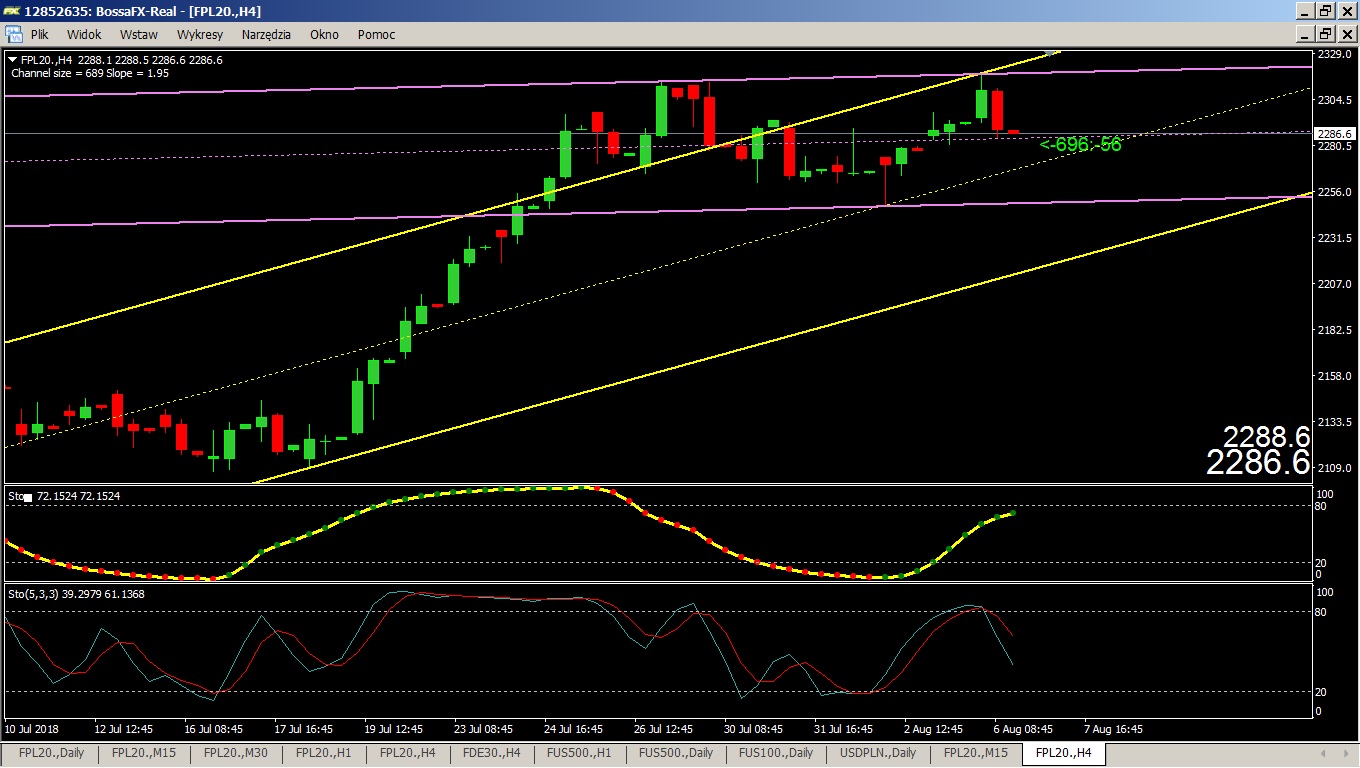This screenshot has height=768, width=1360.
Task: Click the 2329.0 price axis label
Action: pyautogui.click(x=1335, y=54)
